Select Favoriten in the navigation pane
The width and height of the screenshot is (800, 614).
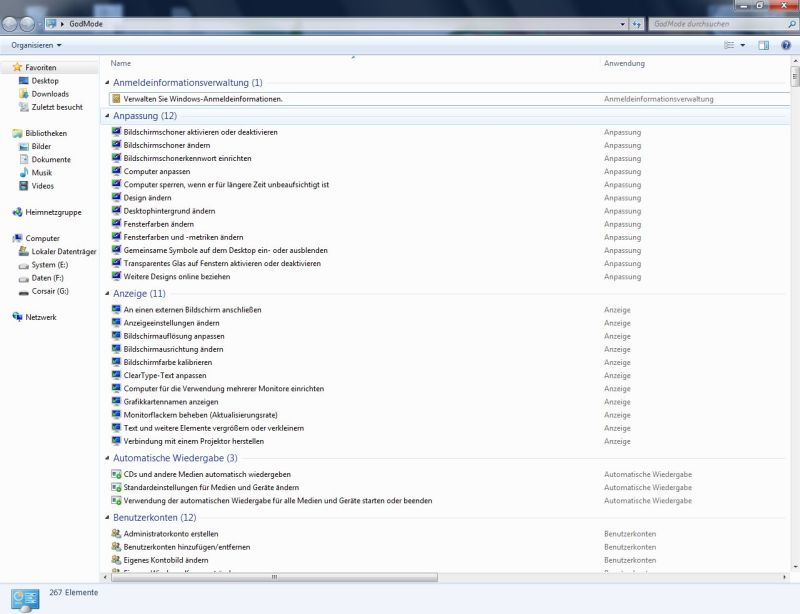[40, 67]
